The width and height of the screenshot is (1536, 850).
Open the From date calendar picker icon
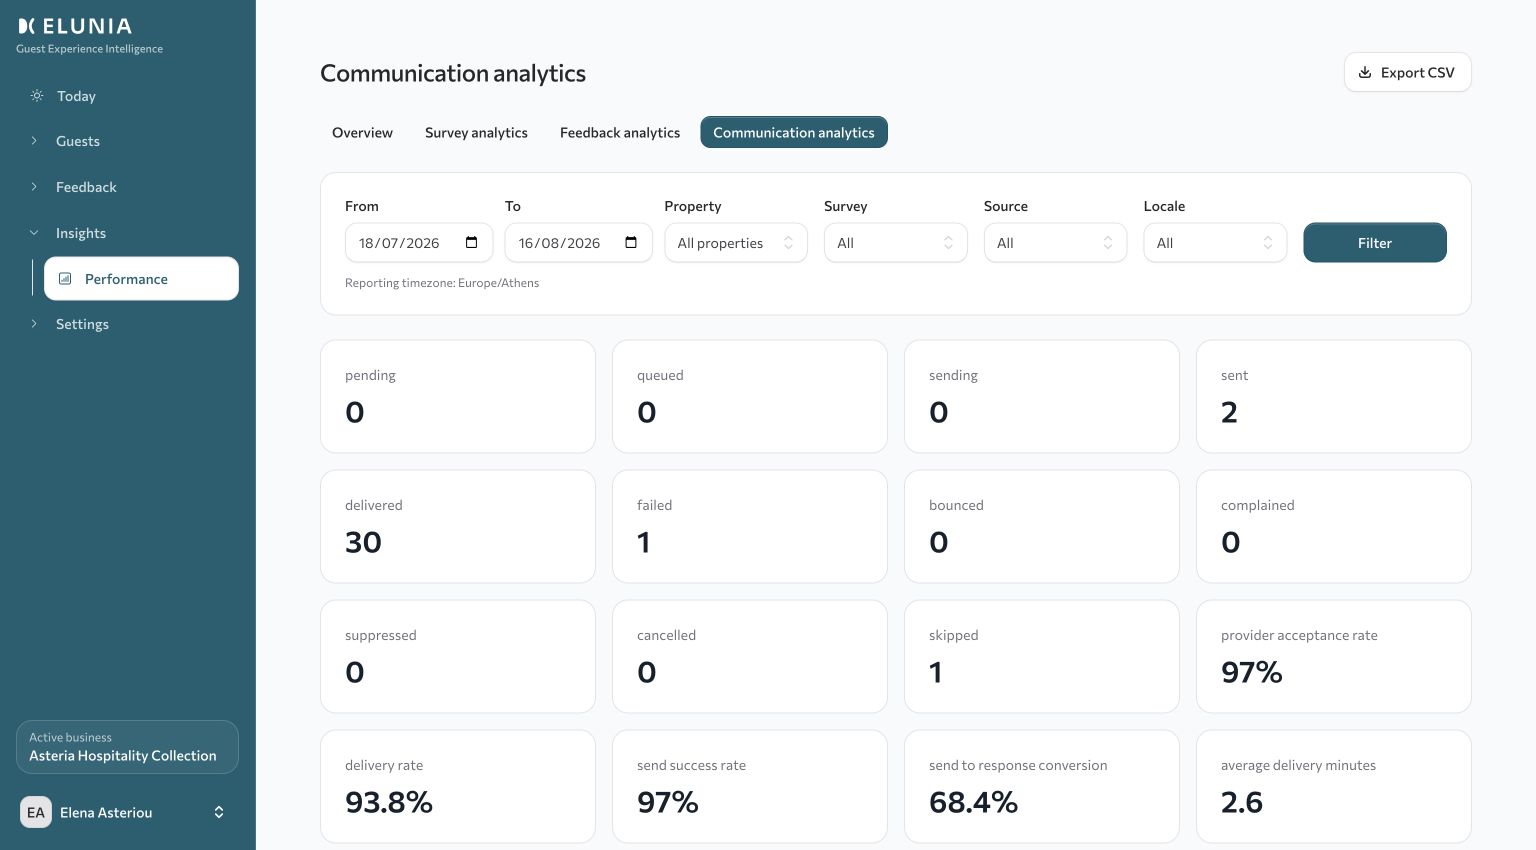(x=472, y=243)
